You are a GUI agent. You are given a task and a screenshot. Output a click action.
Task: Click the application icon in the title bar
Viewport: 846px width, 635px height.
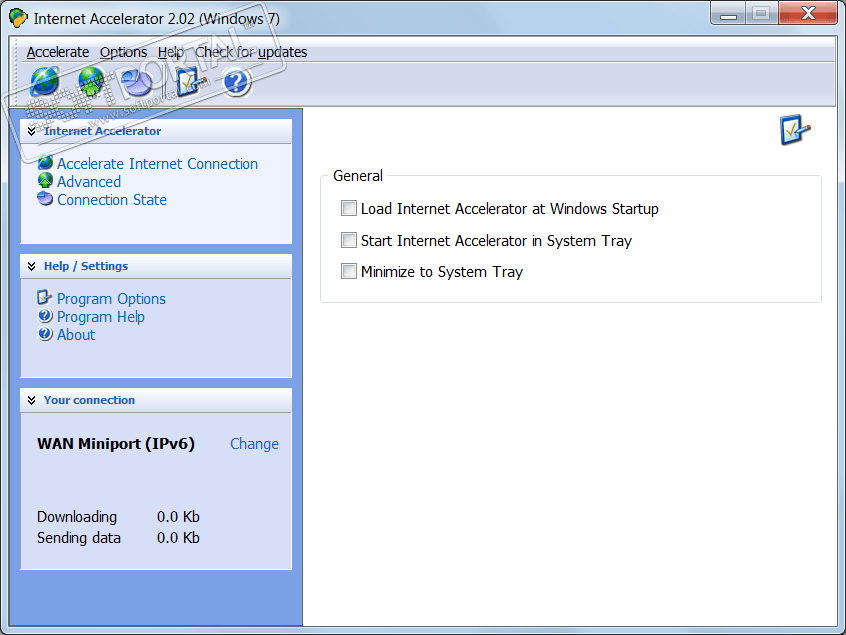17,18
